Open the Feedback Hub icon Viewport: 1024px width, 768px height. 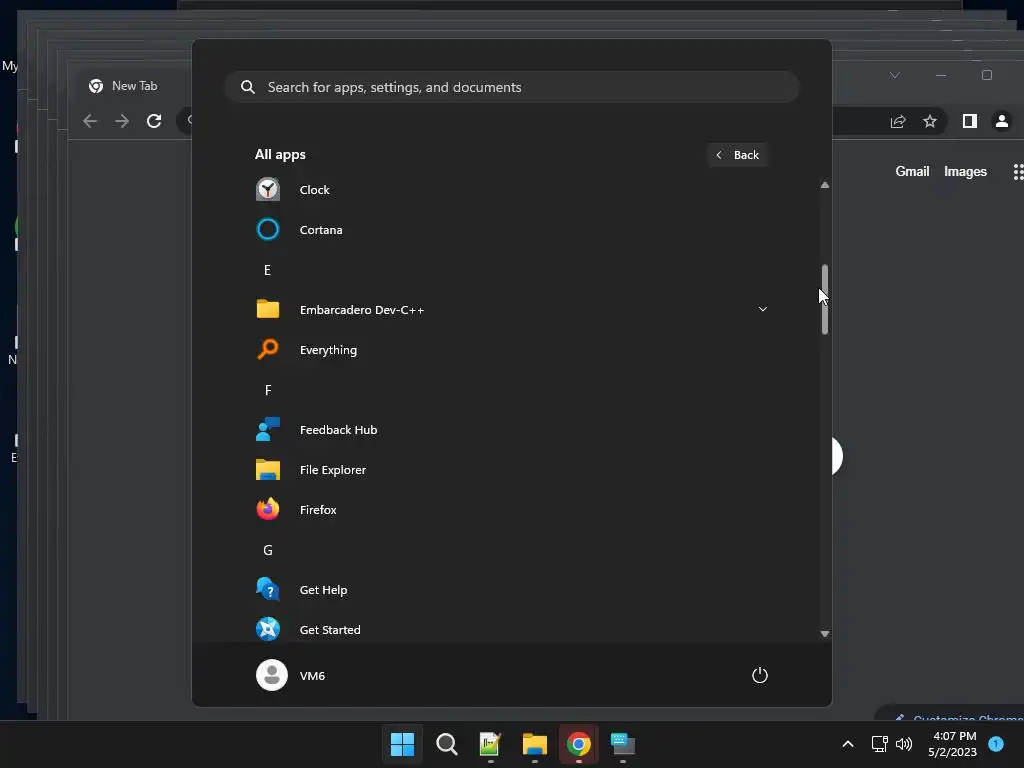268,430
